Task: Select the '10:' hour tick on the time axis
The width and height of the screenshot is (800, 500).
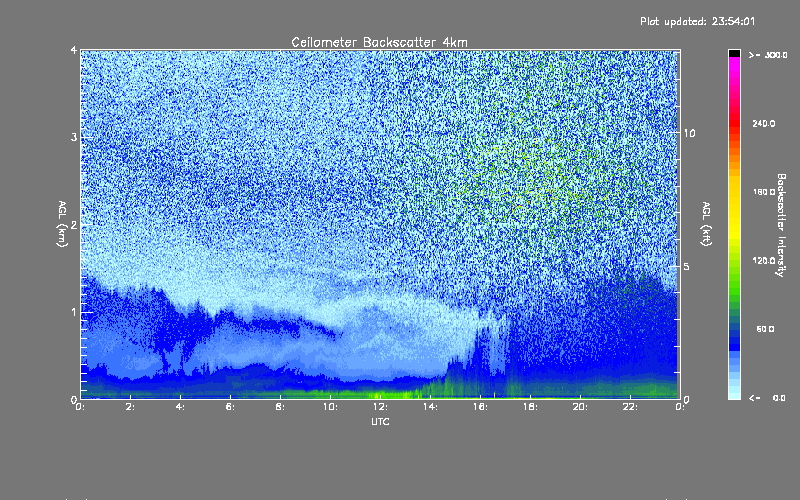Action: coord(330,407)
